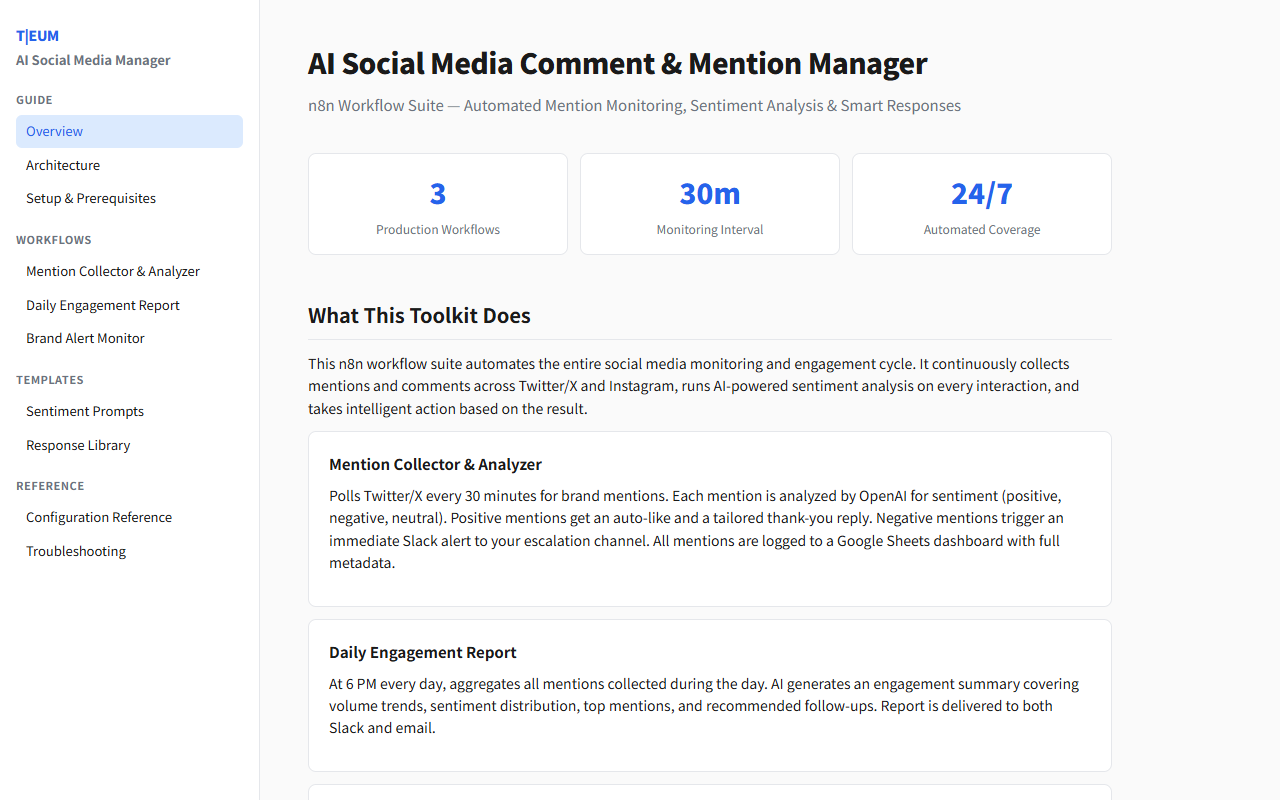This screenshot has width=1280, height=800.
Task: Open Mention Collector & Analyzer sidebar link
Action: (x=113, y=271)
